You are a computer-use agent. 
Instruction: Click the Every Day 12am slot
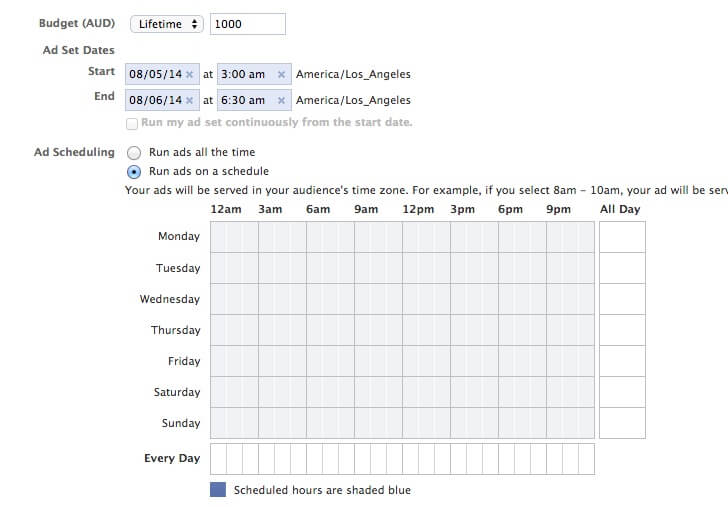tap(218, 459)
